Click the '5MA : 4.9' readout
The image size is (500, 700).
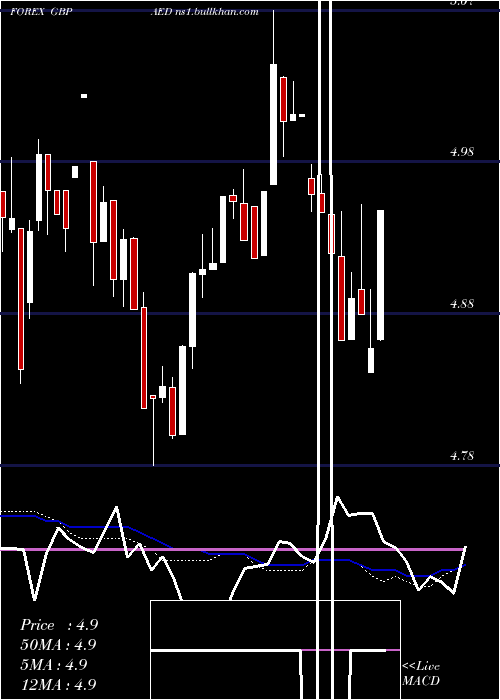pos(54,664)
